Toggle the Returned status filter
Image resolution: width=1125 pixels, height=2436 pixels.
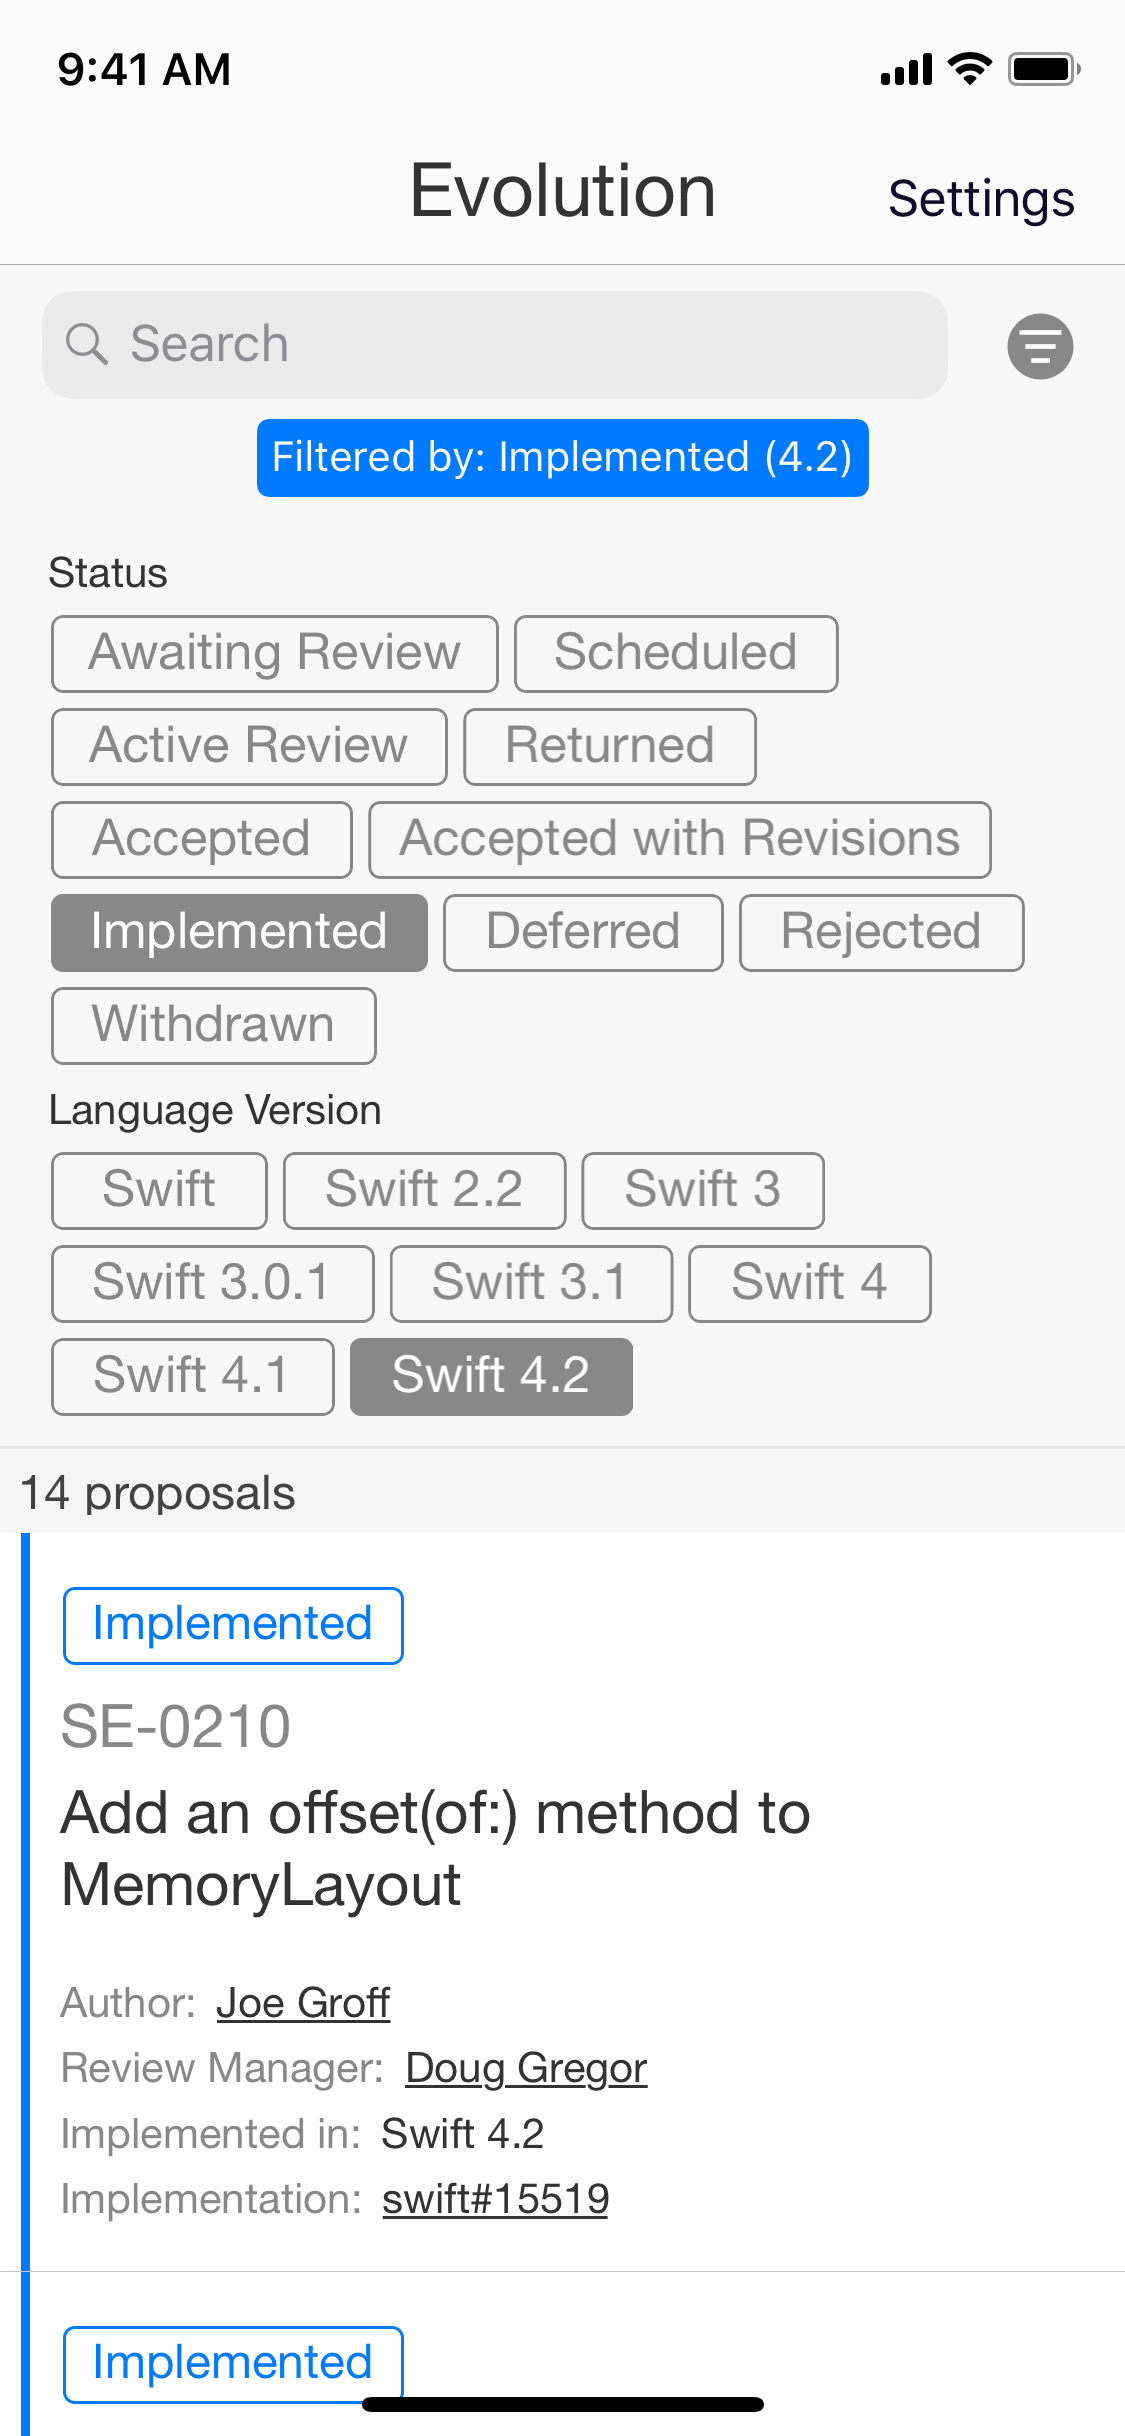pos(610,747)
